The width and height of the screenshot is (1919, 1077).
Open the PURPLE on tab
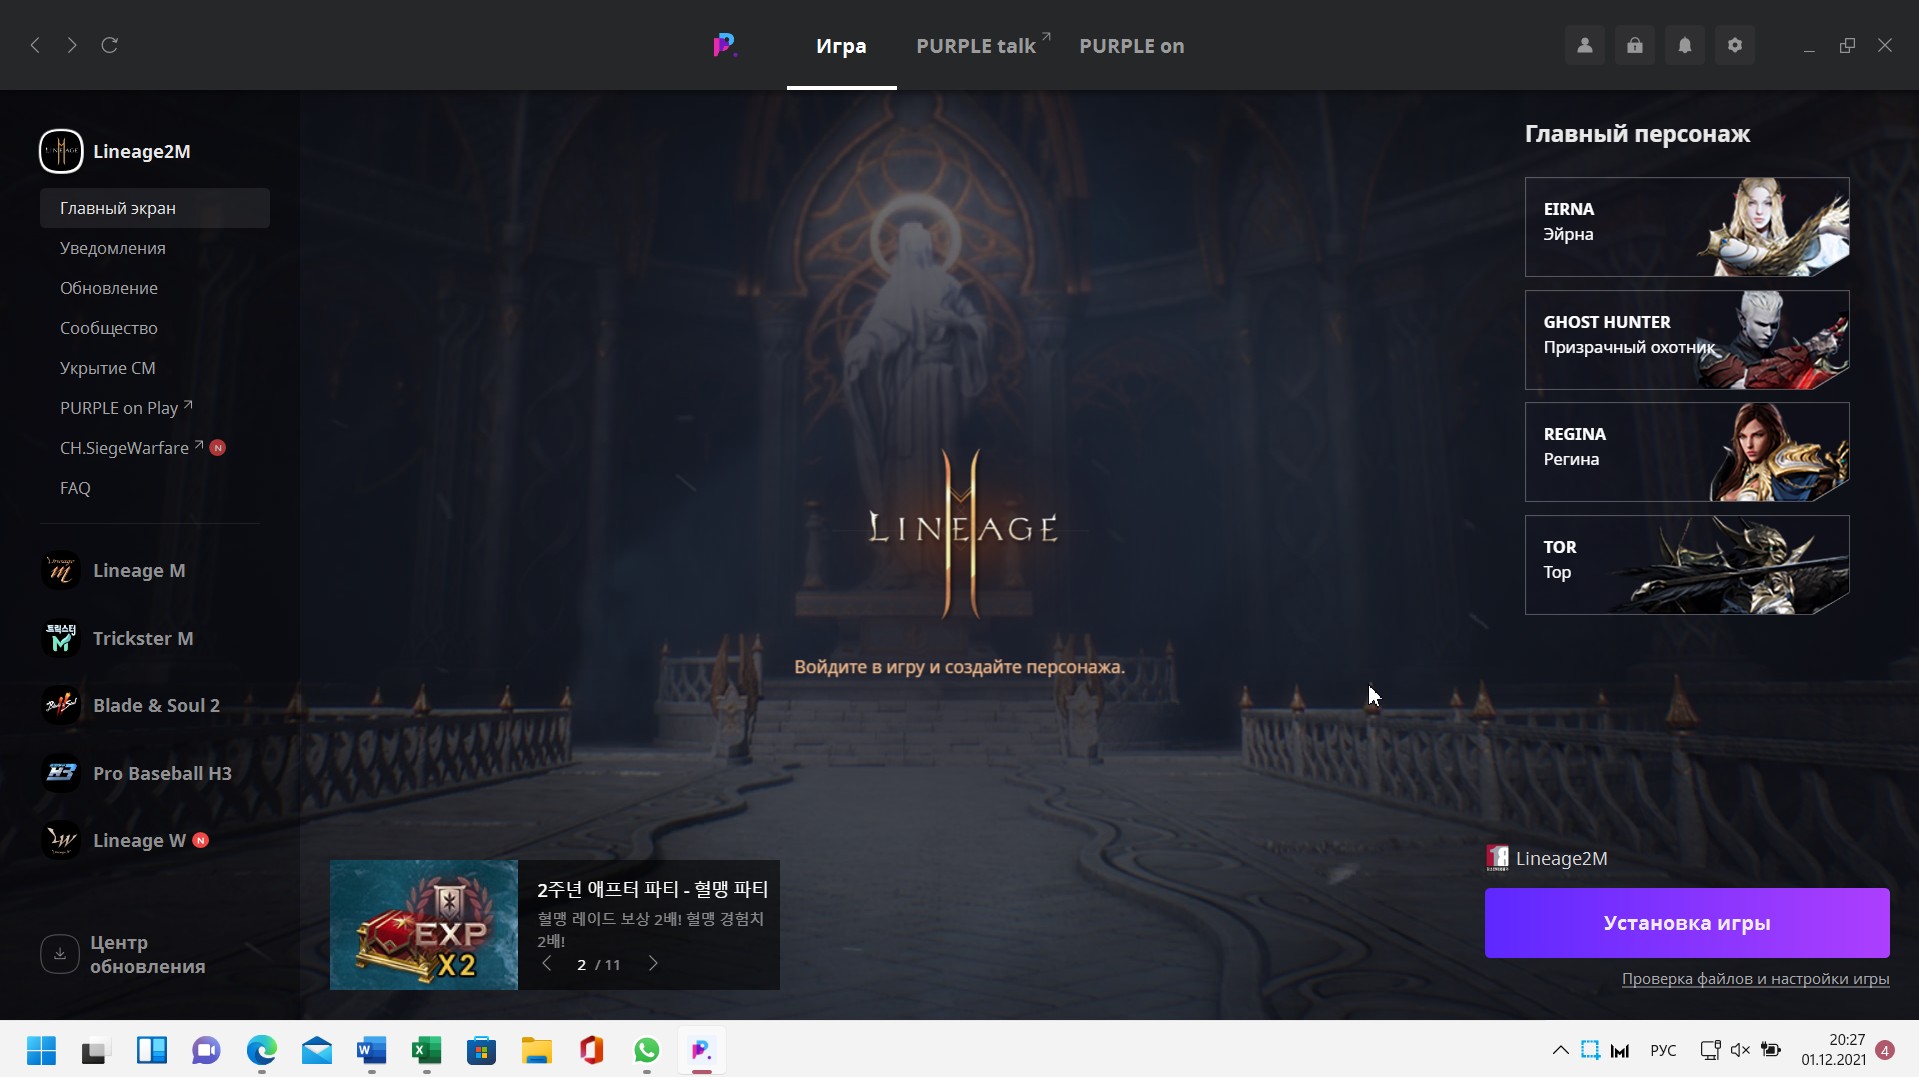coord(1131,46)
